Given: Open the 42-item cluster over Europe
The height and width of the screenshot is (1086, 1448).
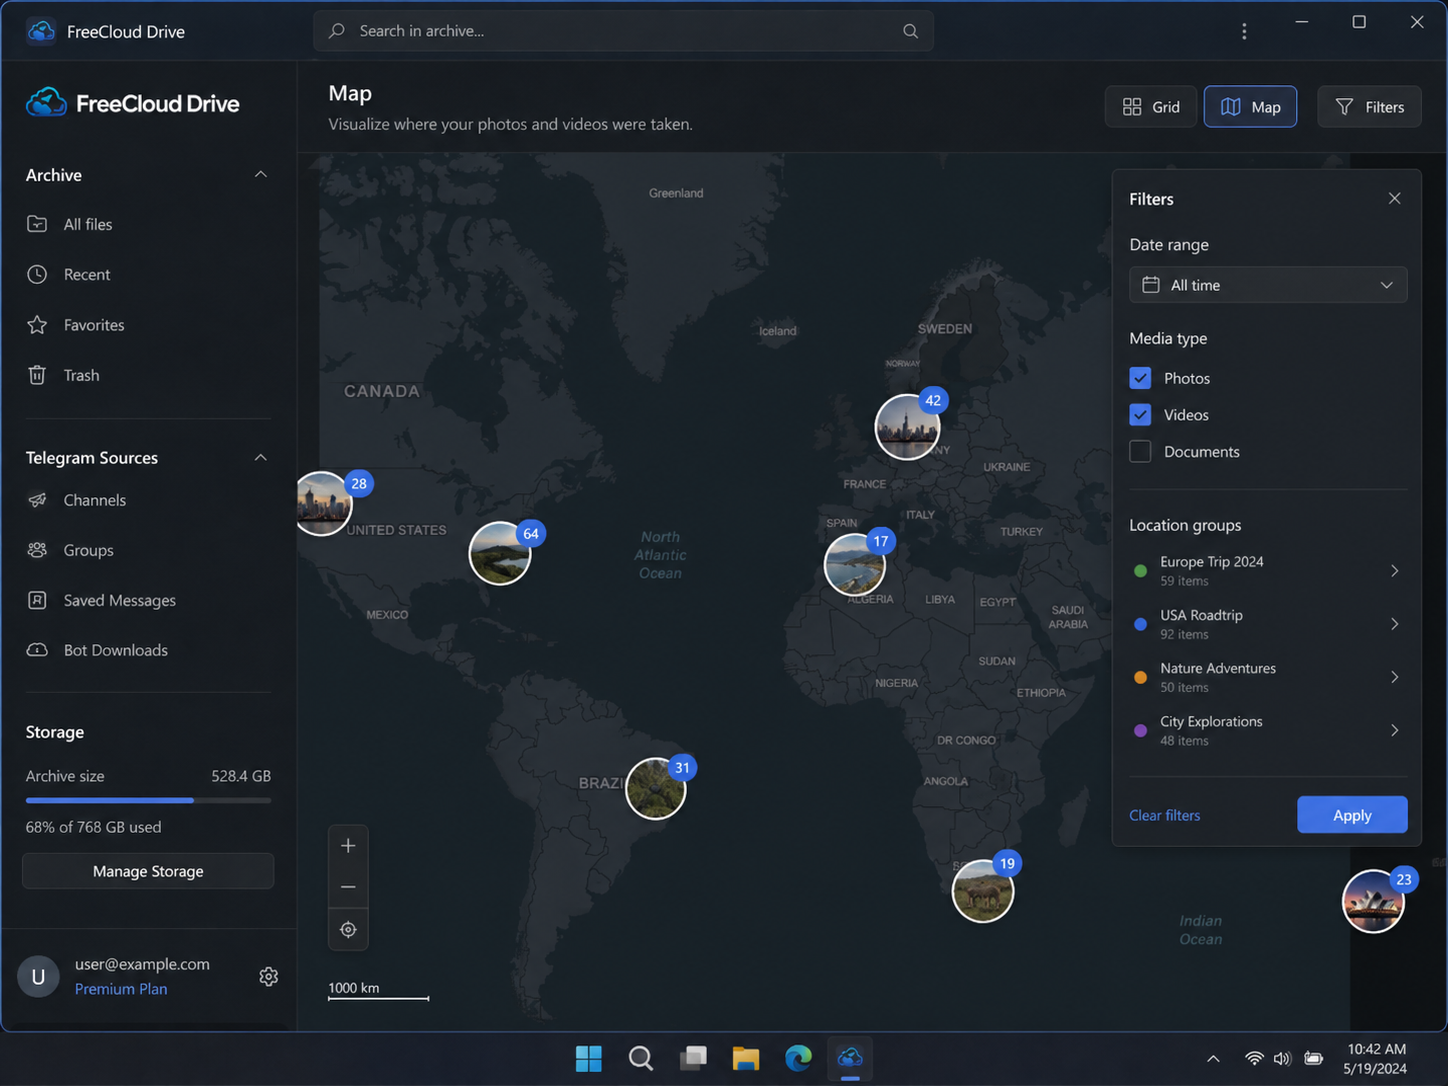Looking at the screenshot, I should point(907,427).
